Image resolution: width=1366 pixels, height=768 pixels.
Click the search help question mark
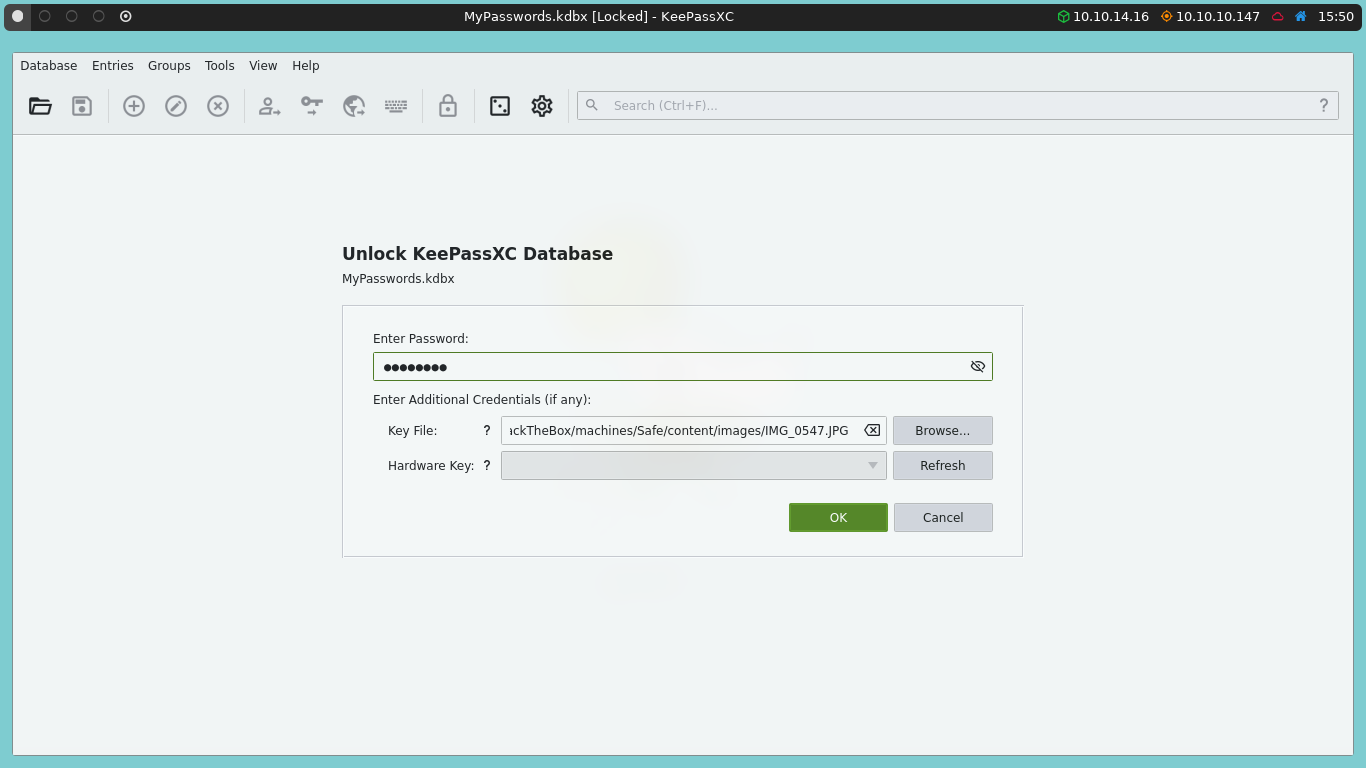1323,105
